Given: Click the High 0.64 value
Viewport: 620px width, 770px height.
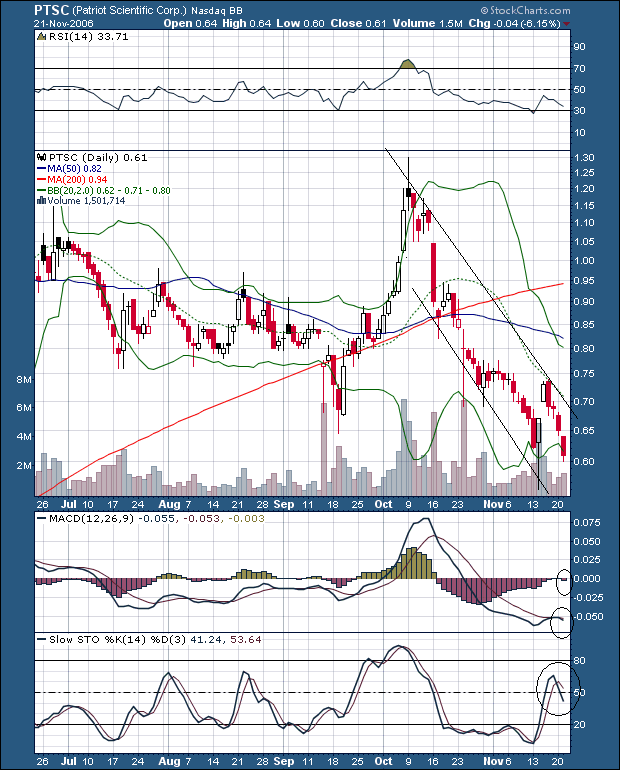Looking at the screenshot, I should [246, 23].
